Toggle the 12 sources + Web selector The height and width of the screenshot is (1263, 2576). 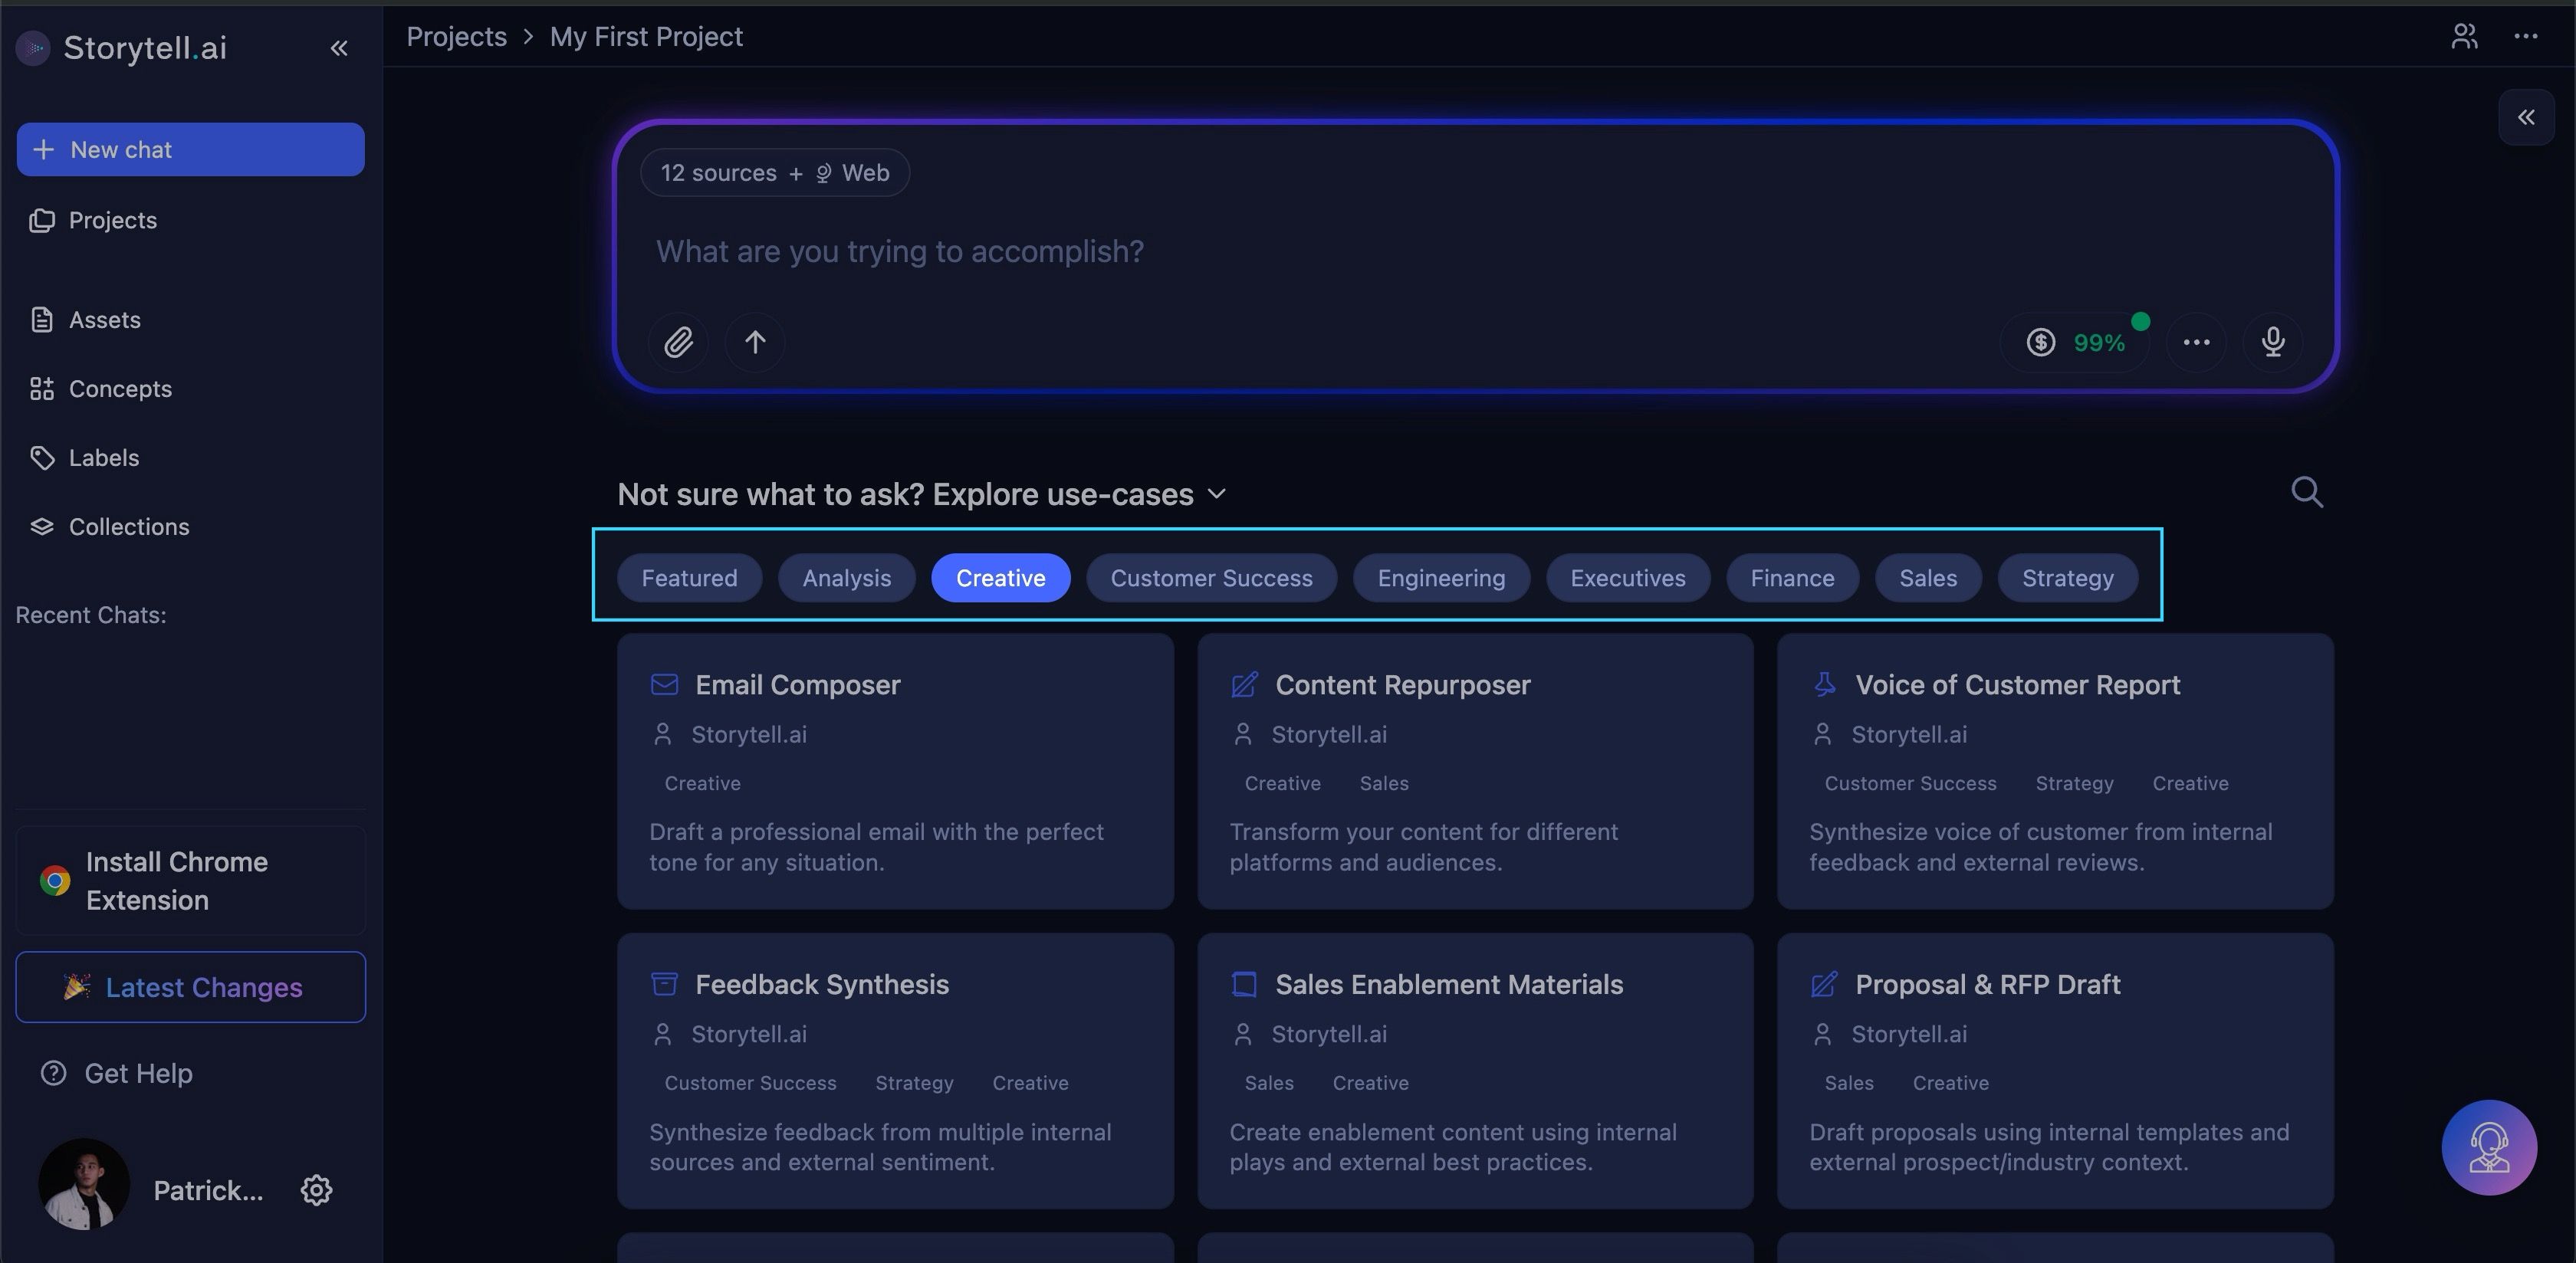tap(774, 173)
